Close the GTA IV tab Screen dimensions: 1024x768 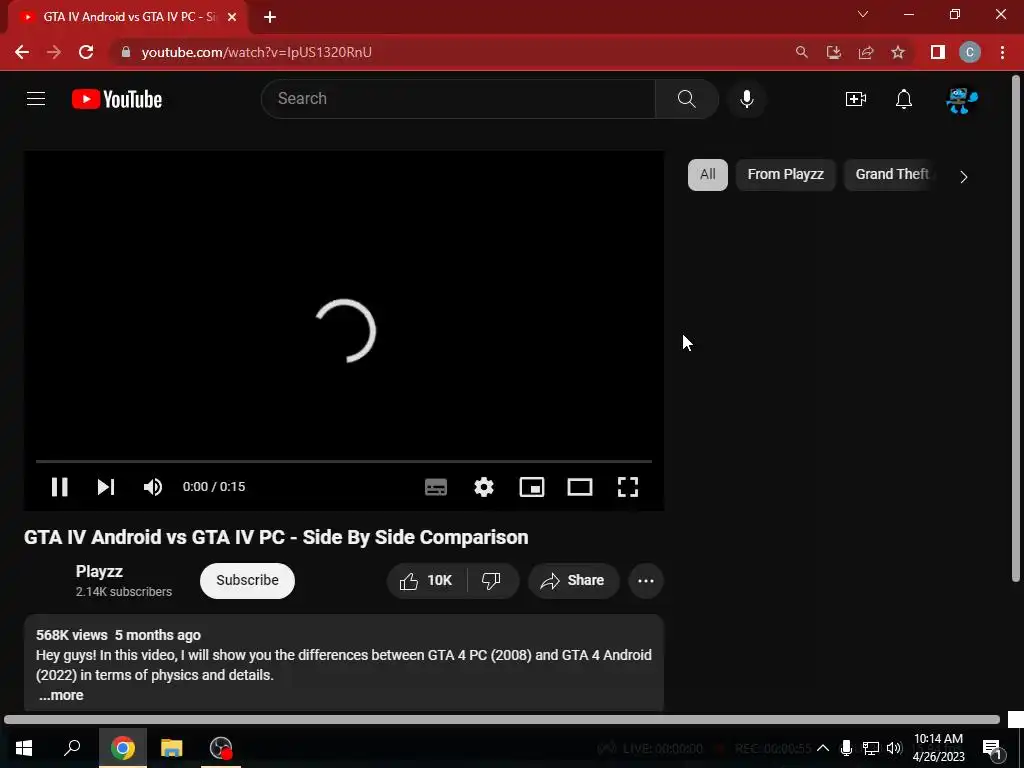coord(232,17)
